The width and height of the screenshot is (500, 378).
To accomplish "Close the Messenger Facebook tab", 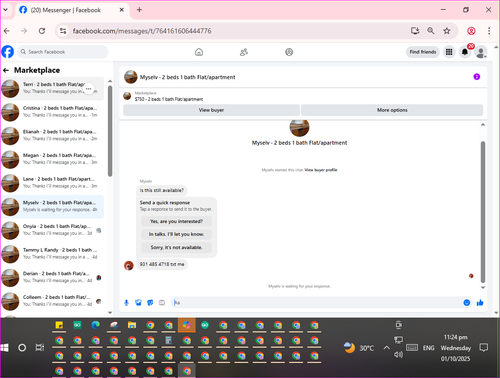I will coord(122,10).
